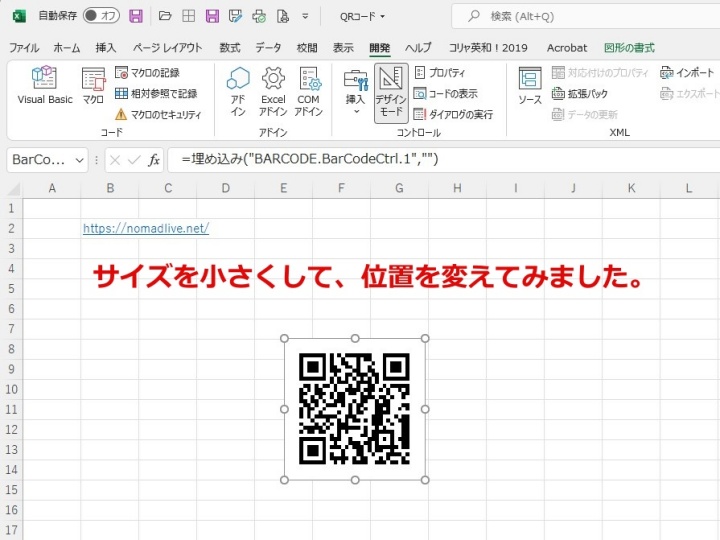Switch to the 数式 tab
720x540 pixels.
pos(230,48)
